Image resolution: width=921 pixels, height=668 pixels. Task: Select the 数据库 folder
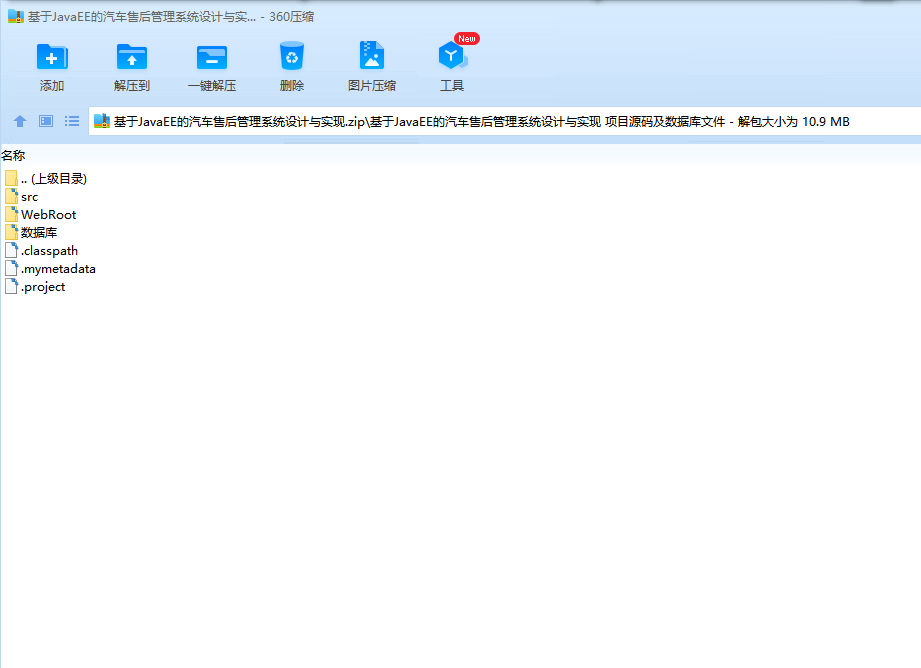[x=31, y=232]
